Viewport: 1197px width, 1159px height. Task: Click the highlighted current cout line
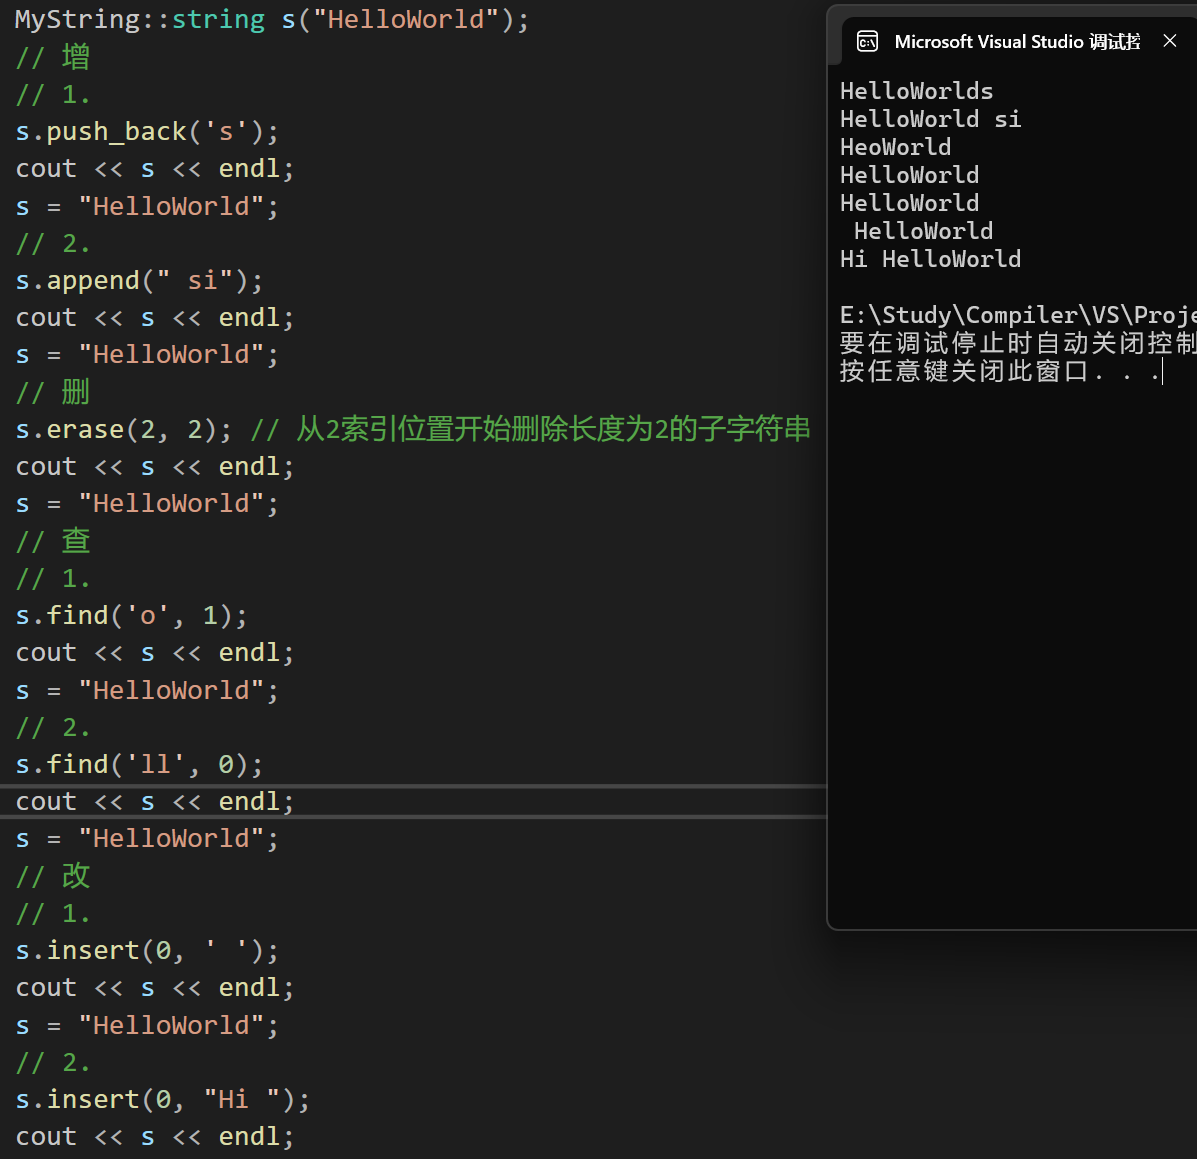point(155,802)
